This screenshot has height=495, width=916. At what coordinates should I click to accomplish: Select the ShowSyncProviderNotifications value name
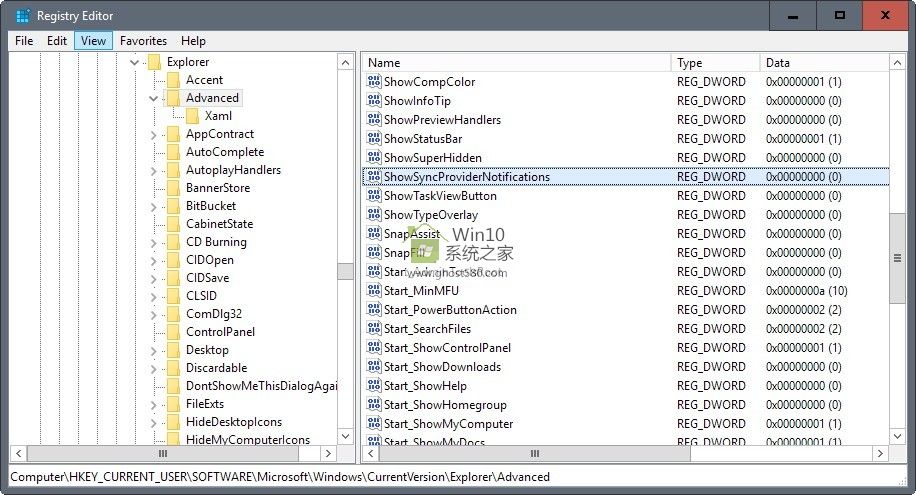point(467,176)
